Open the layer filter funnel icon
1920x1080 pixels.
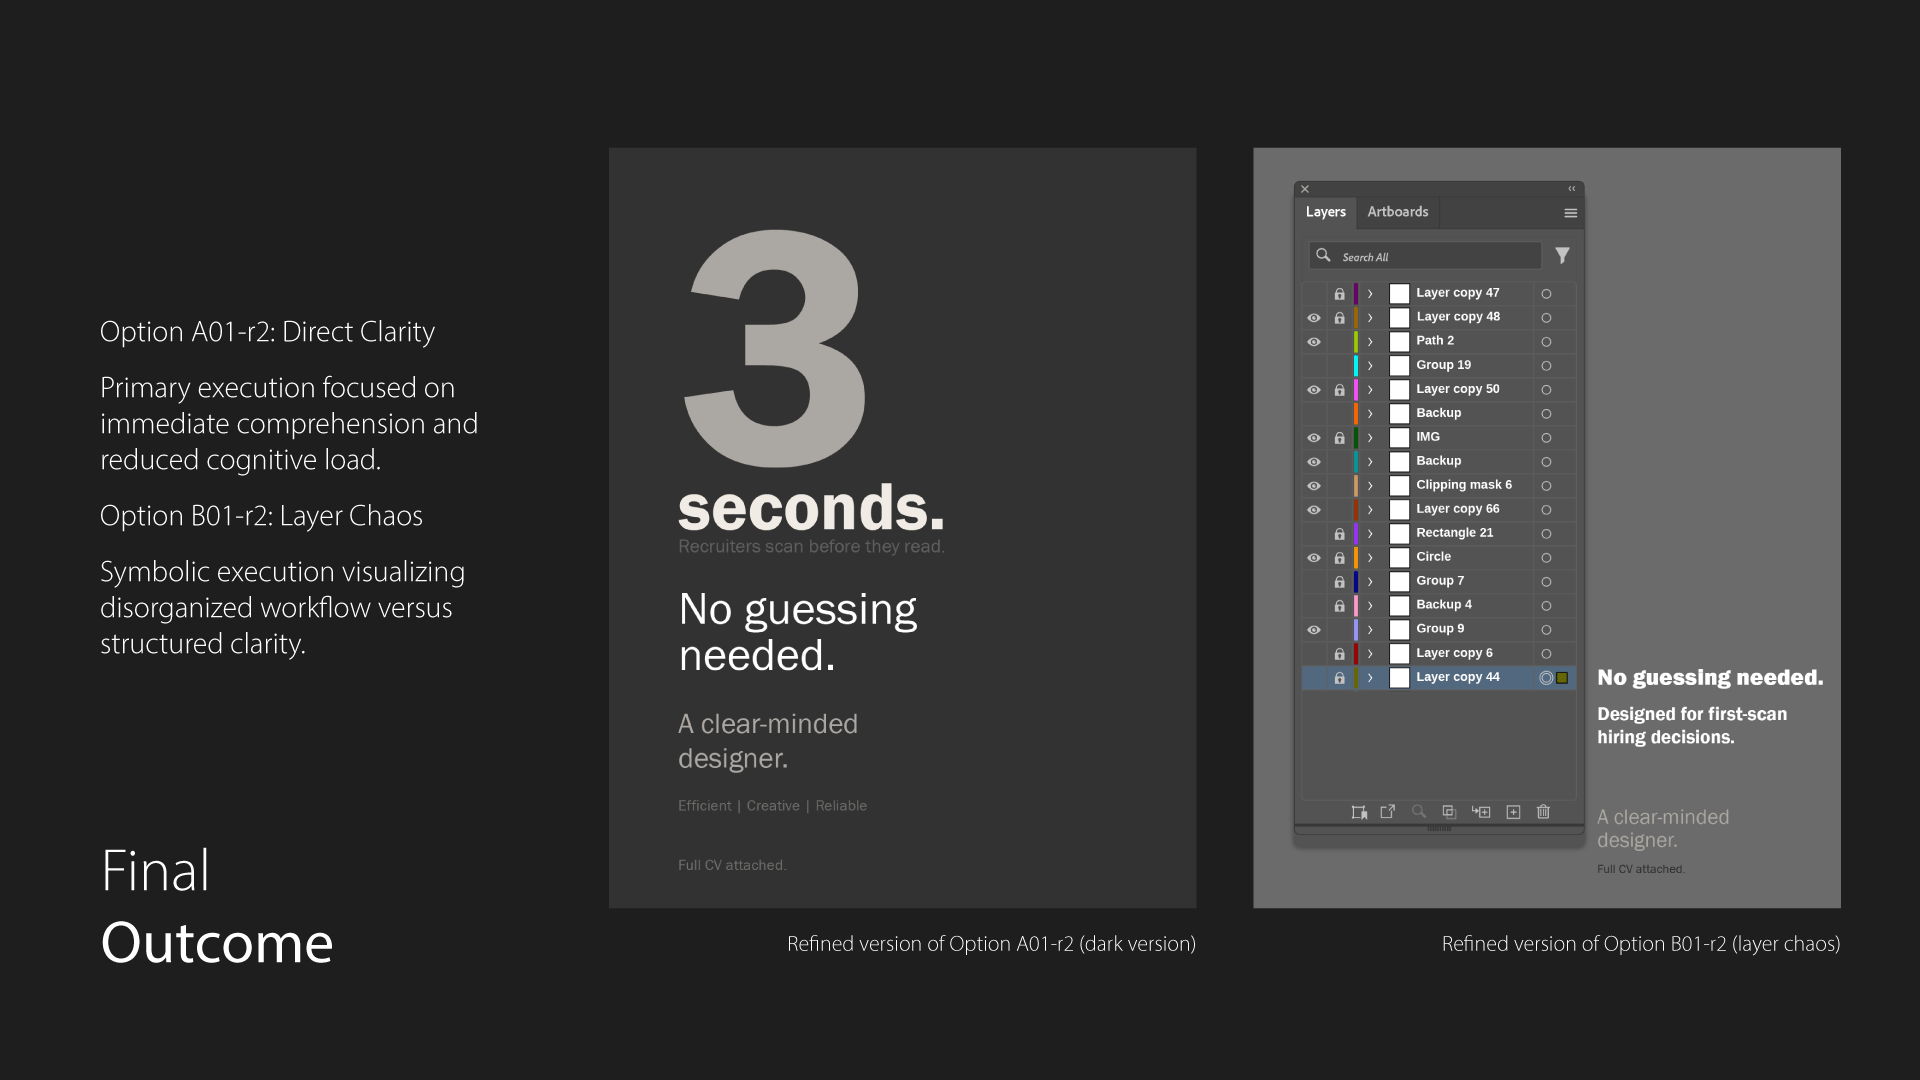pyautogui.click(x=1562, y=256)
